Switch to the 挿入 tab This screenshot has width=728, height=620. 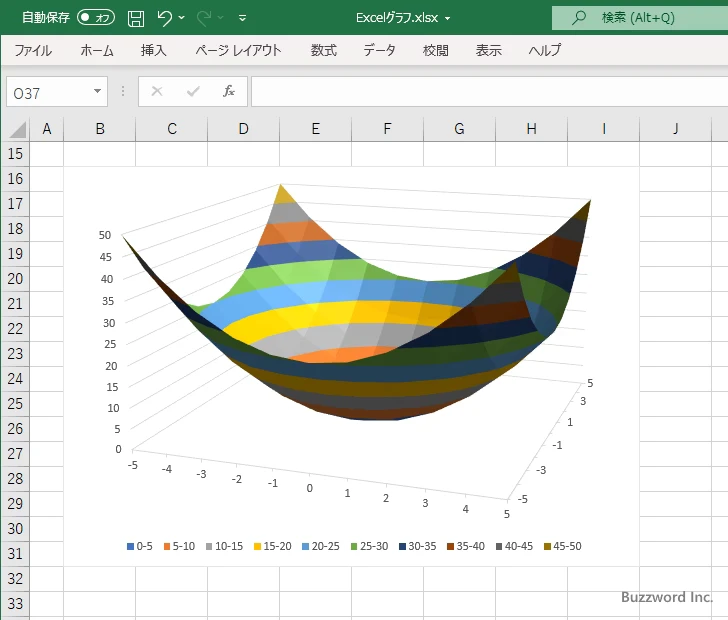(154, 50)
